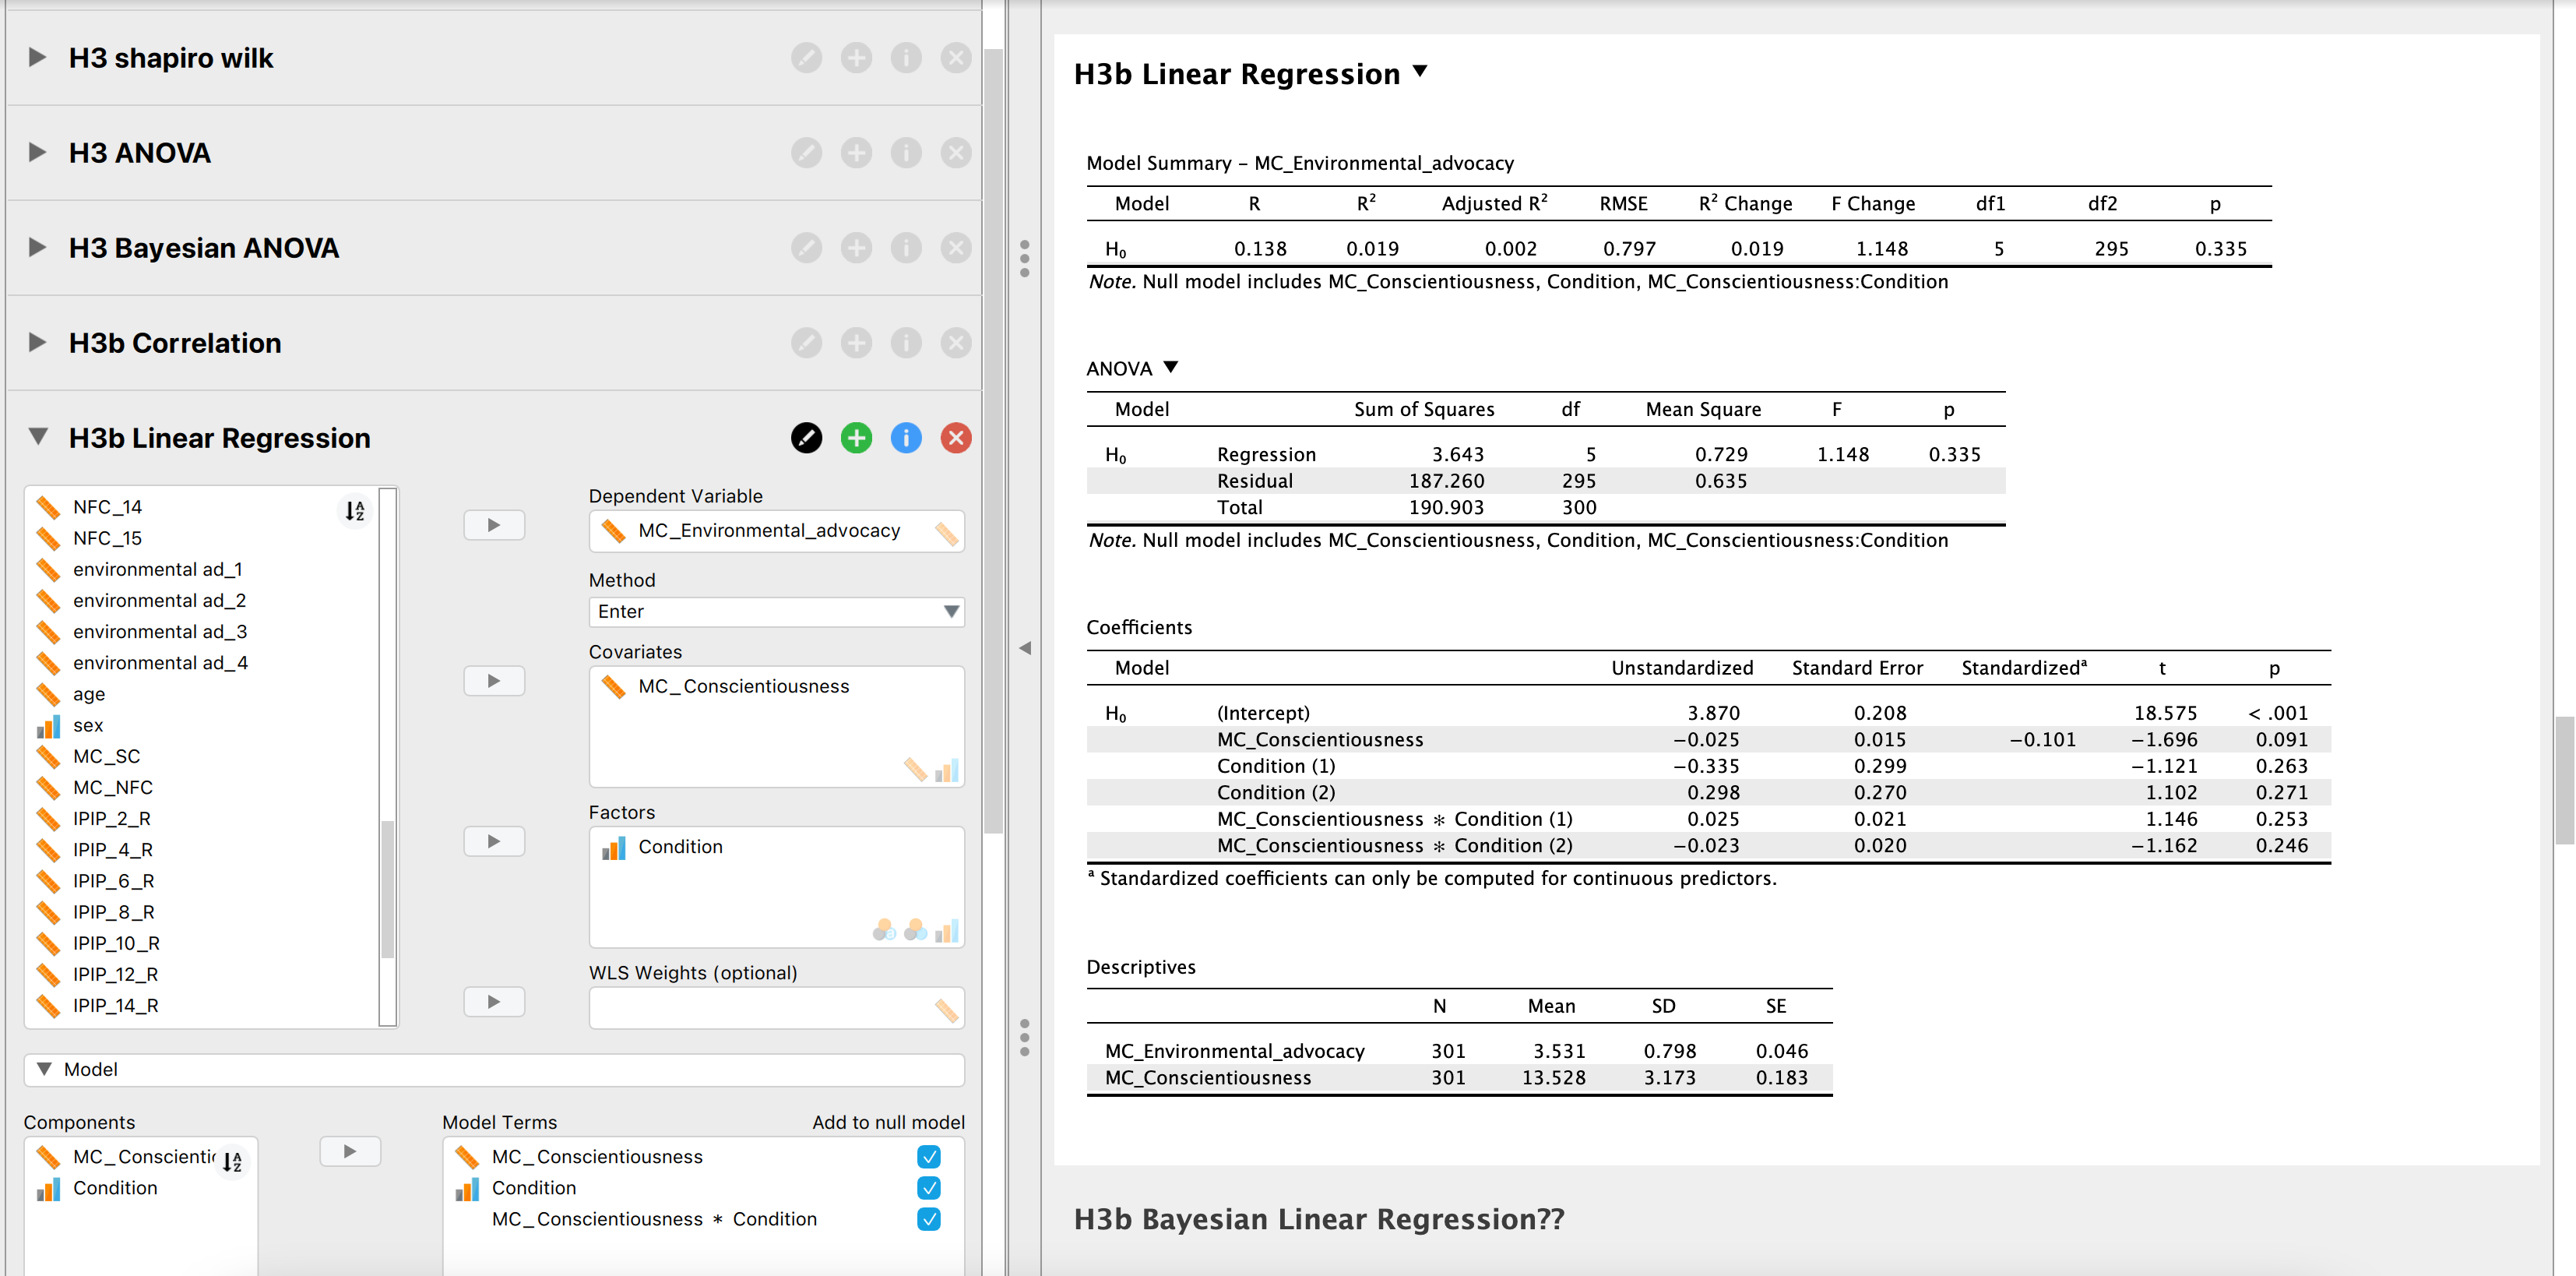Show info for H3 Bayesian ANOVA
The width and height of the screenshot is (2576, 1276).
tap(906, 247)
